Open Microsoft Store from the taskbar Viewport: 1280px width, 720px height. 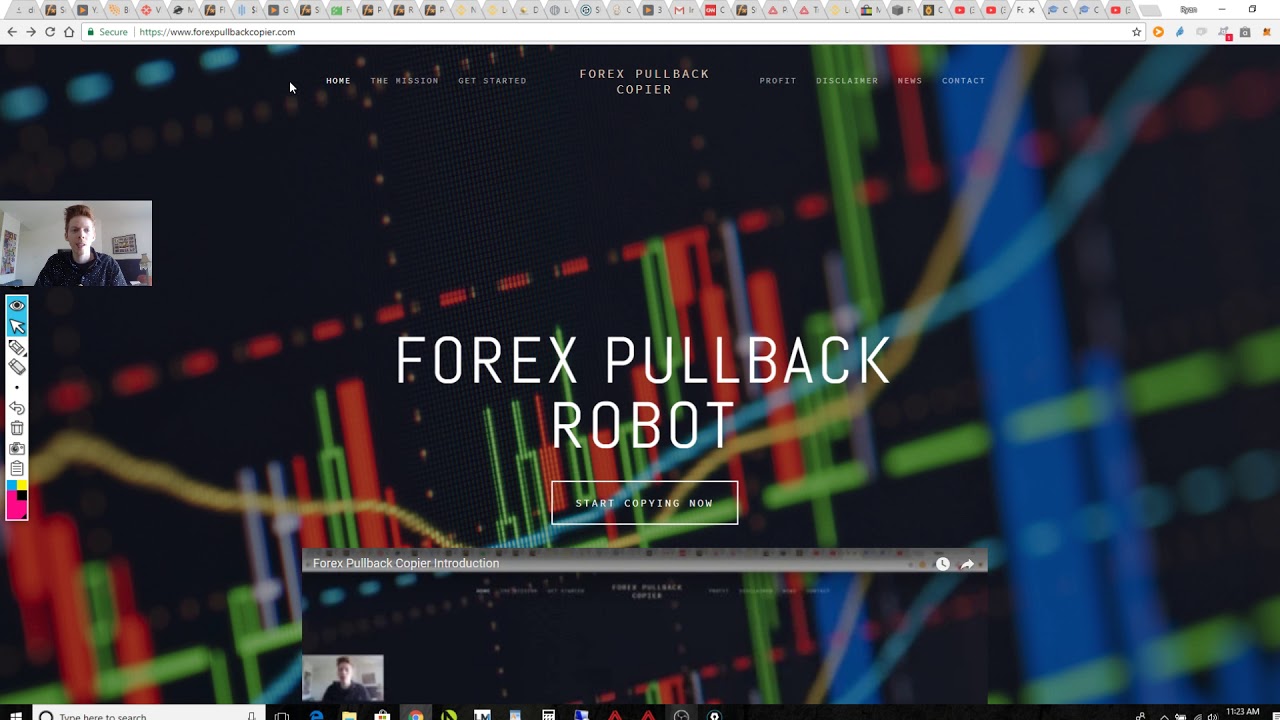tap(382, 715)
